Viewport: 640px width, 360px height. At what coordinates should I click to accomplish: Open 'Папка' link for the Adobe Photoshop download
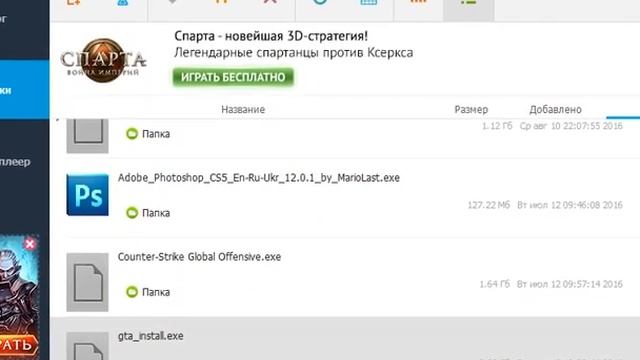[156, 213]
